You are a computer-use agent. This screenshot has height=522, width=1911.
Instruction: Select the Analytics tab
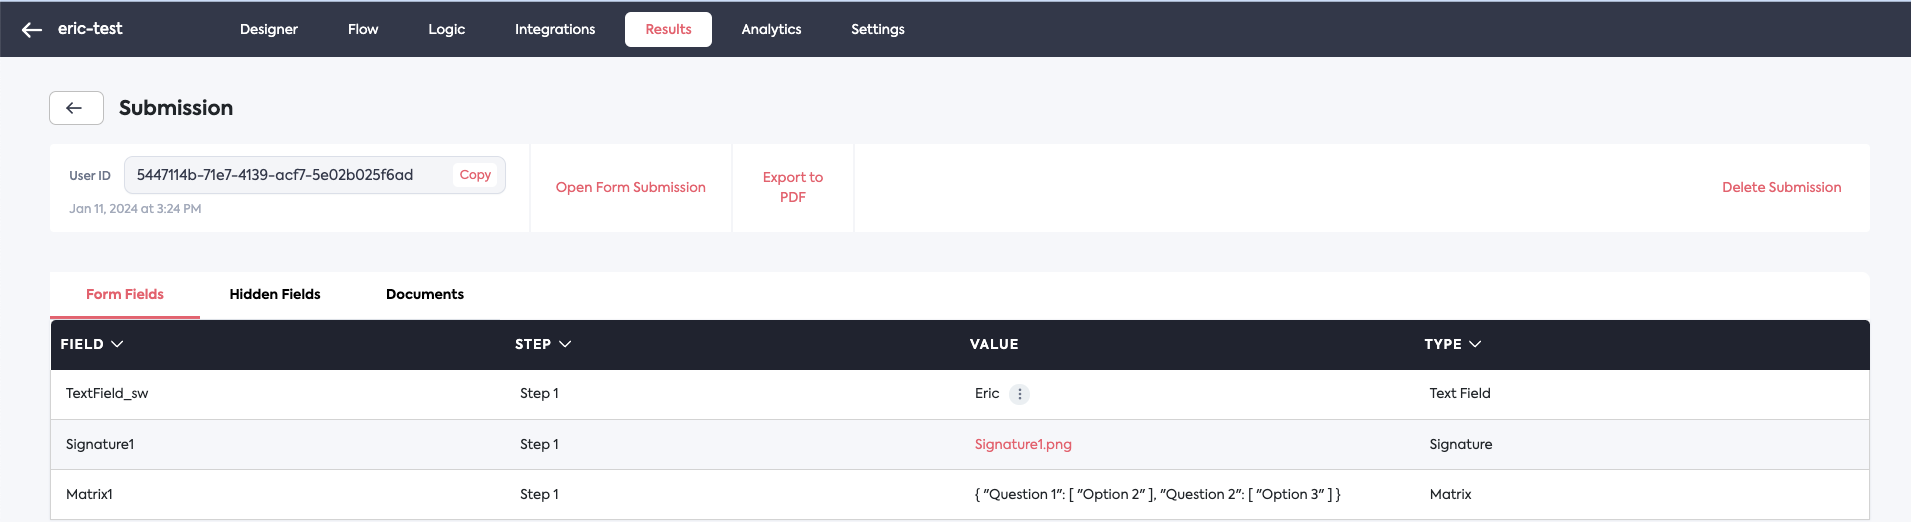coord(771,30)
